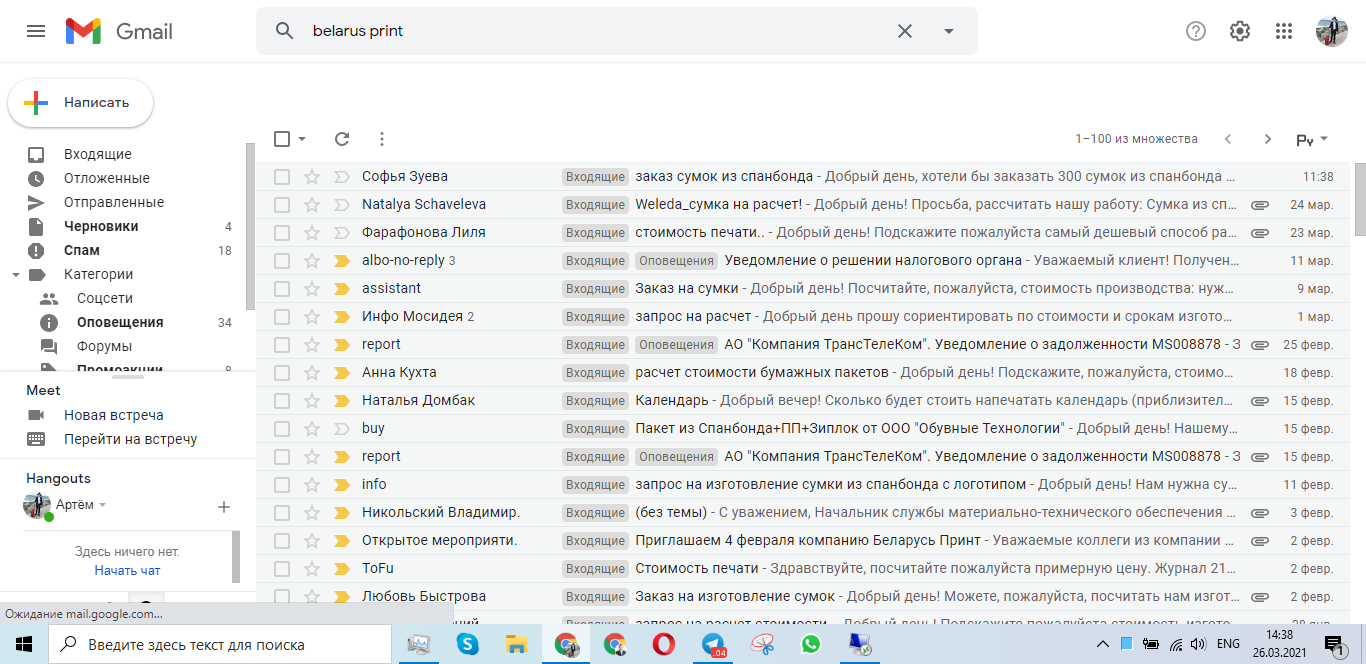Star the Weleda_сумка на расчет email
This screenshot has width=1366, height=664.
click(312, 205)
